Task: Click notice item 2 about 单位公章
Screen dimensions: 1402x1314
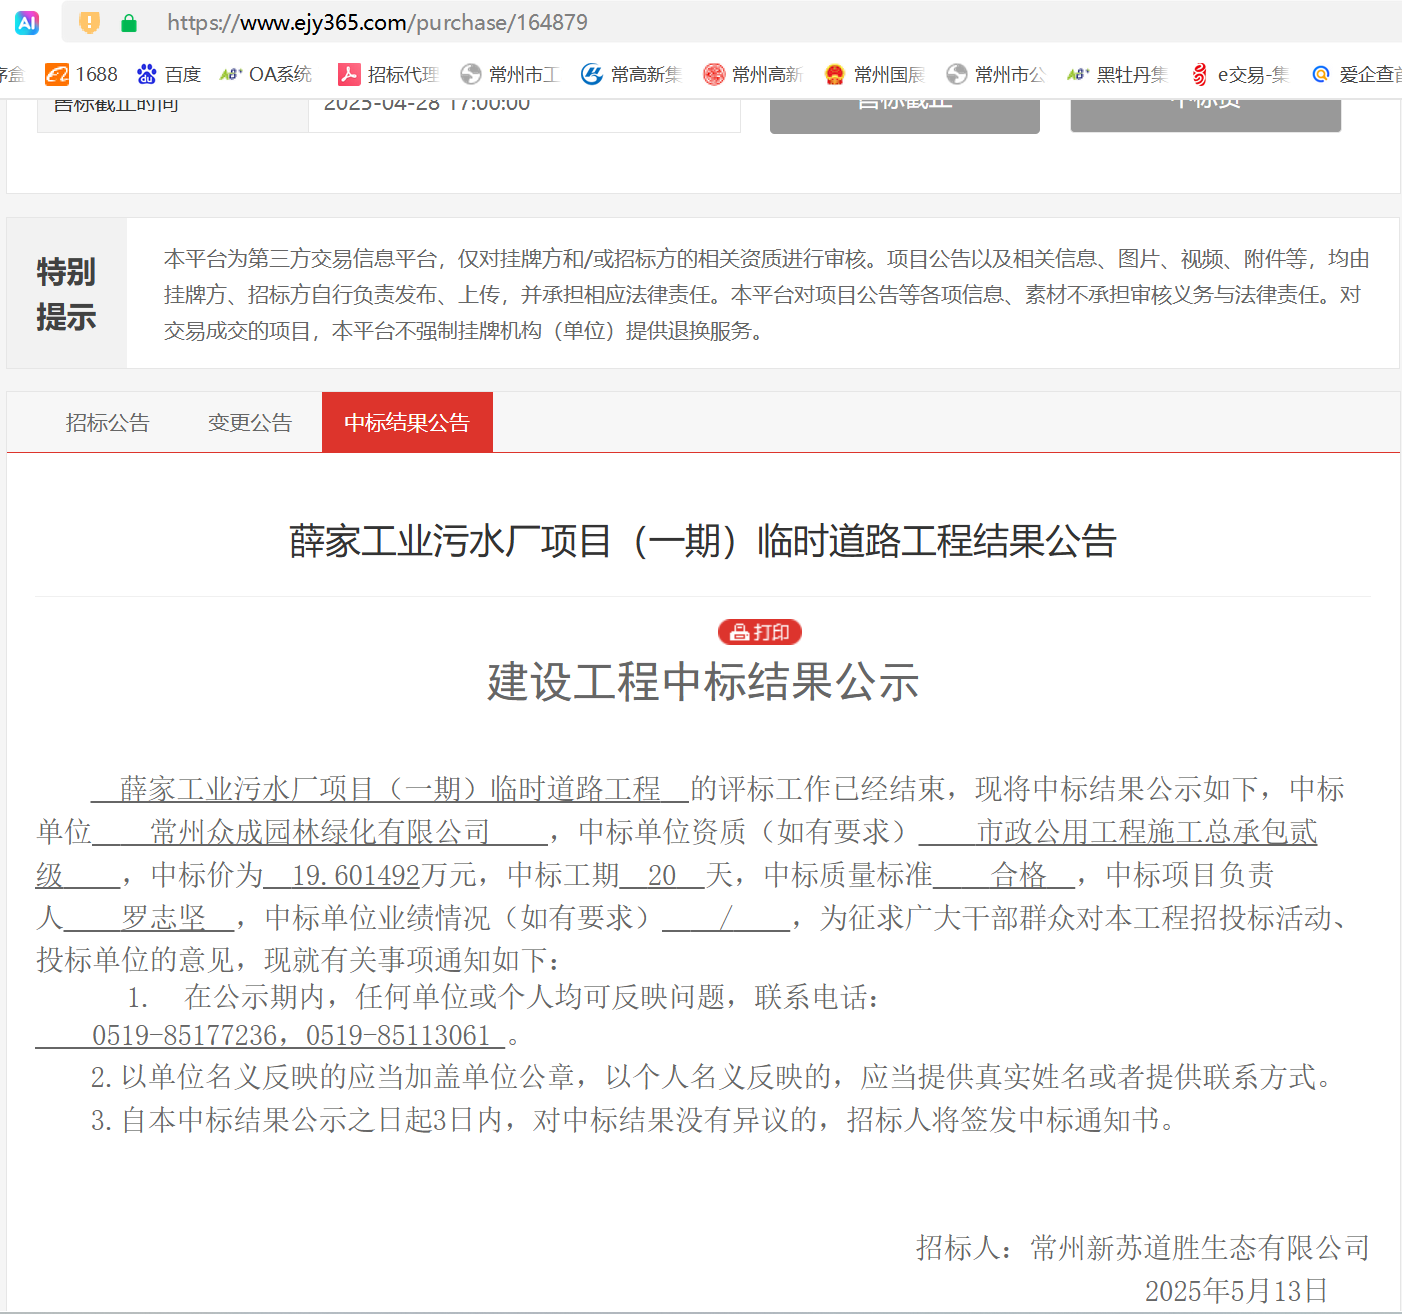Action: click(x=715, y=1077)
